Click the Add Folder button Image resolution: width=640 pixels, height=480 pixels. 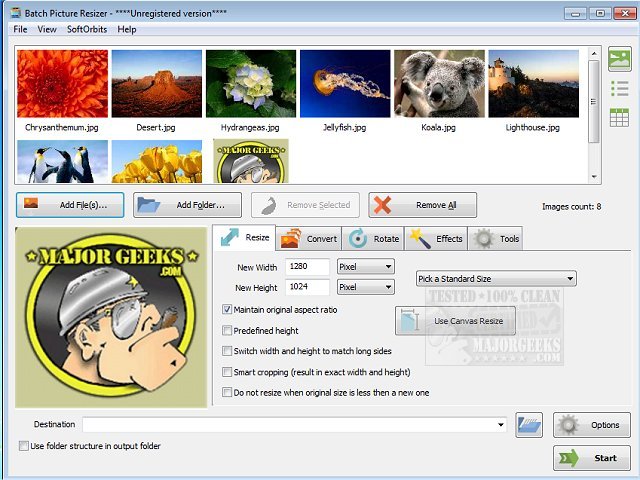tap(187, 205)
